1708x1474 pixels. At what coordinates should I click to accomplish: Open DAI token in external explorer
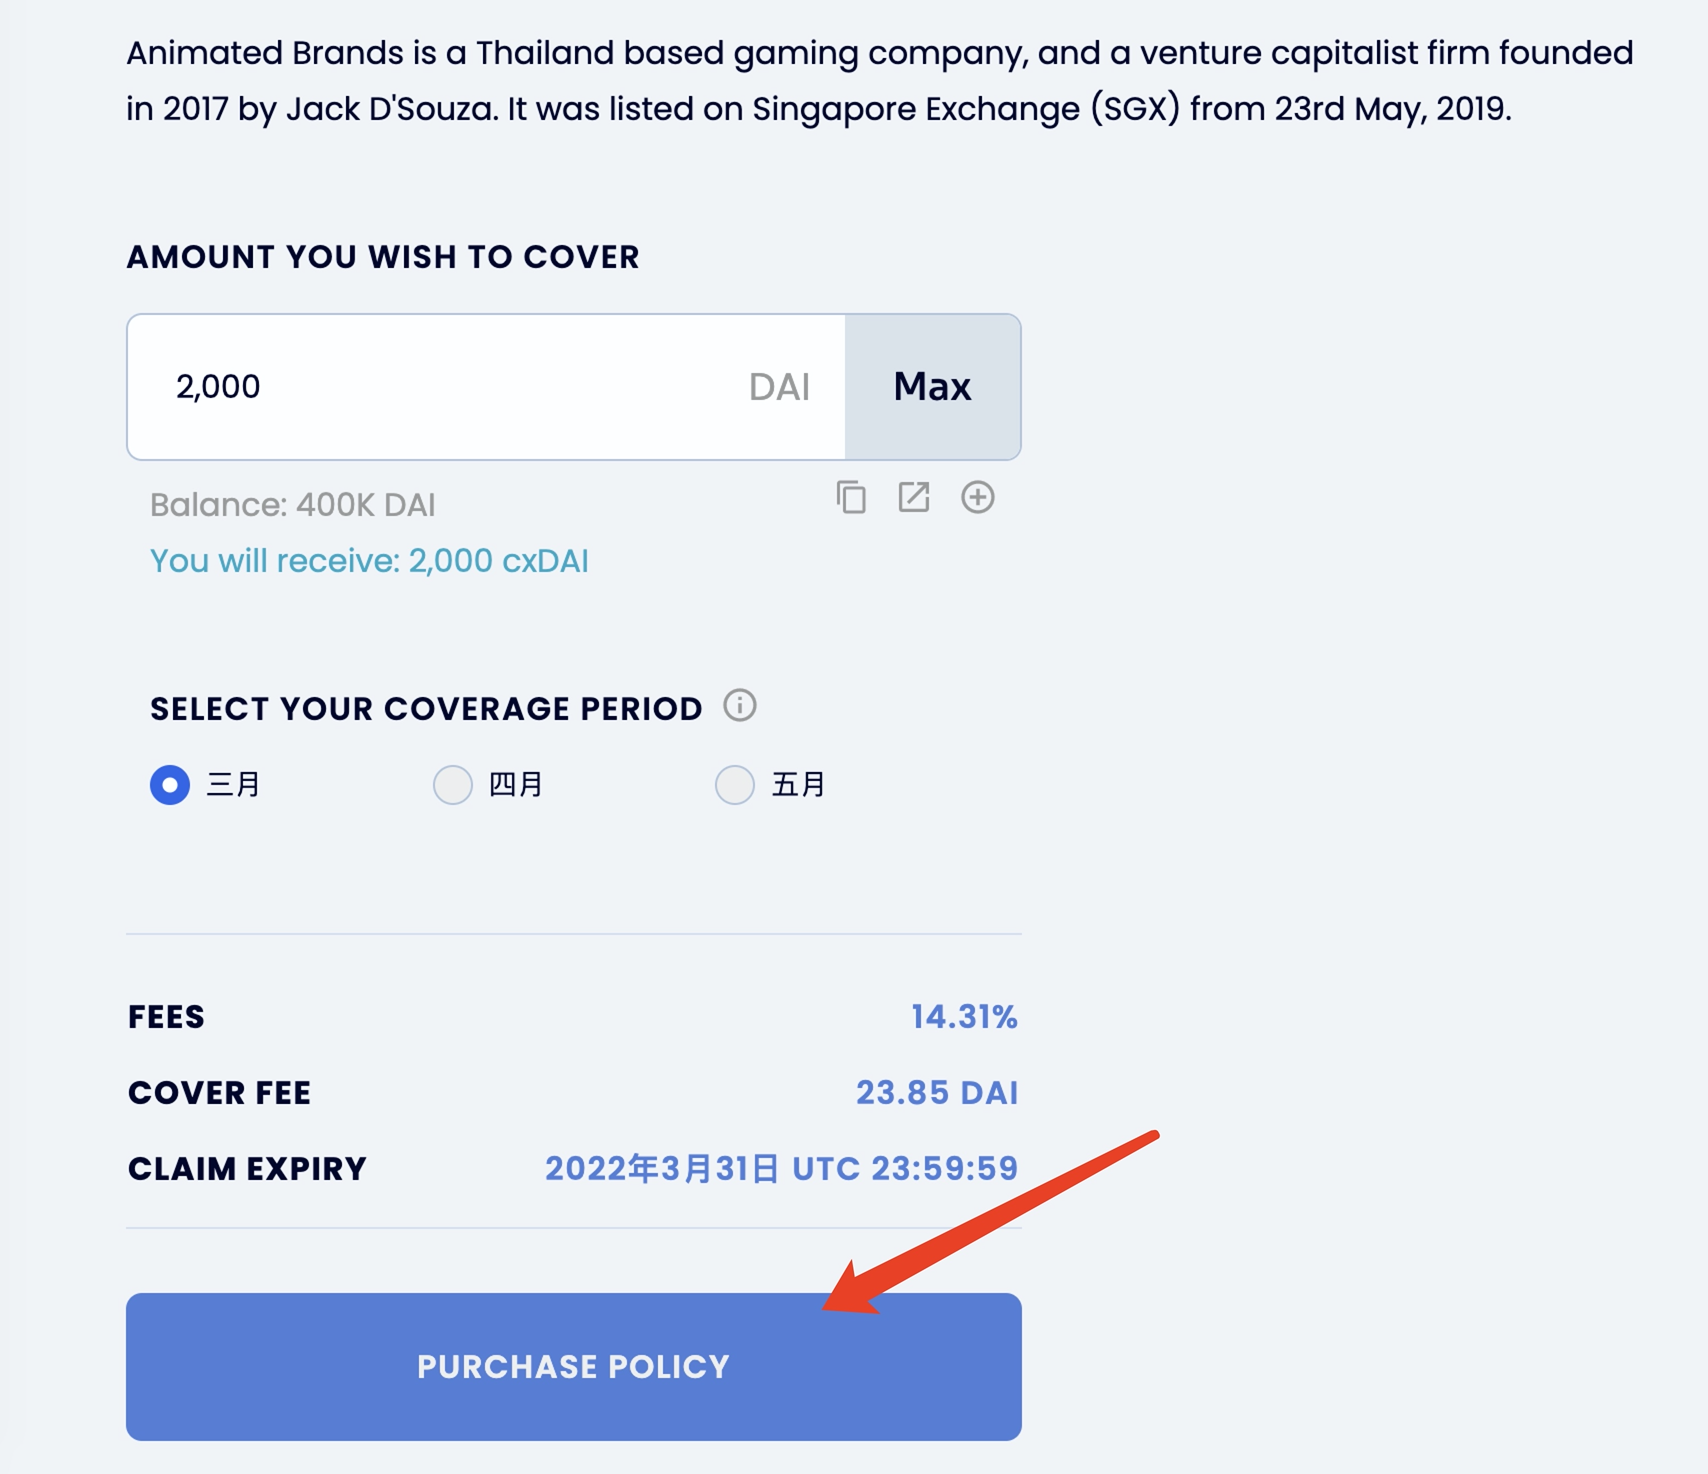click(914, 497)
